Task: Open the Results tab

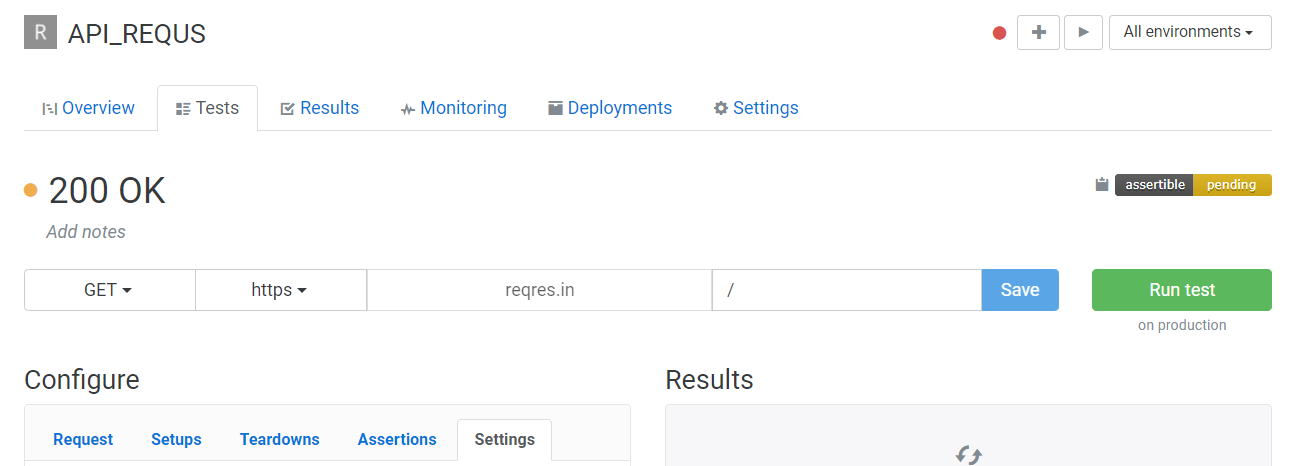Action: click(x=319, y=108)
